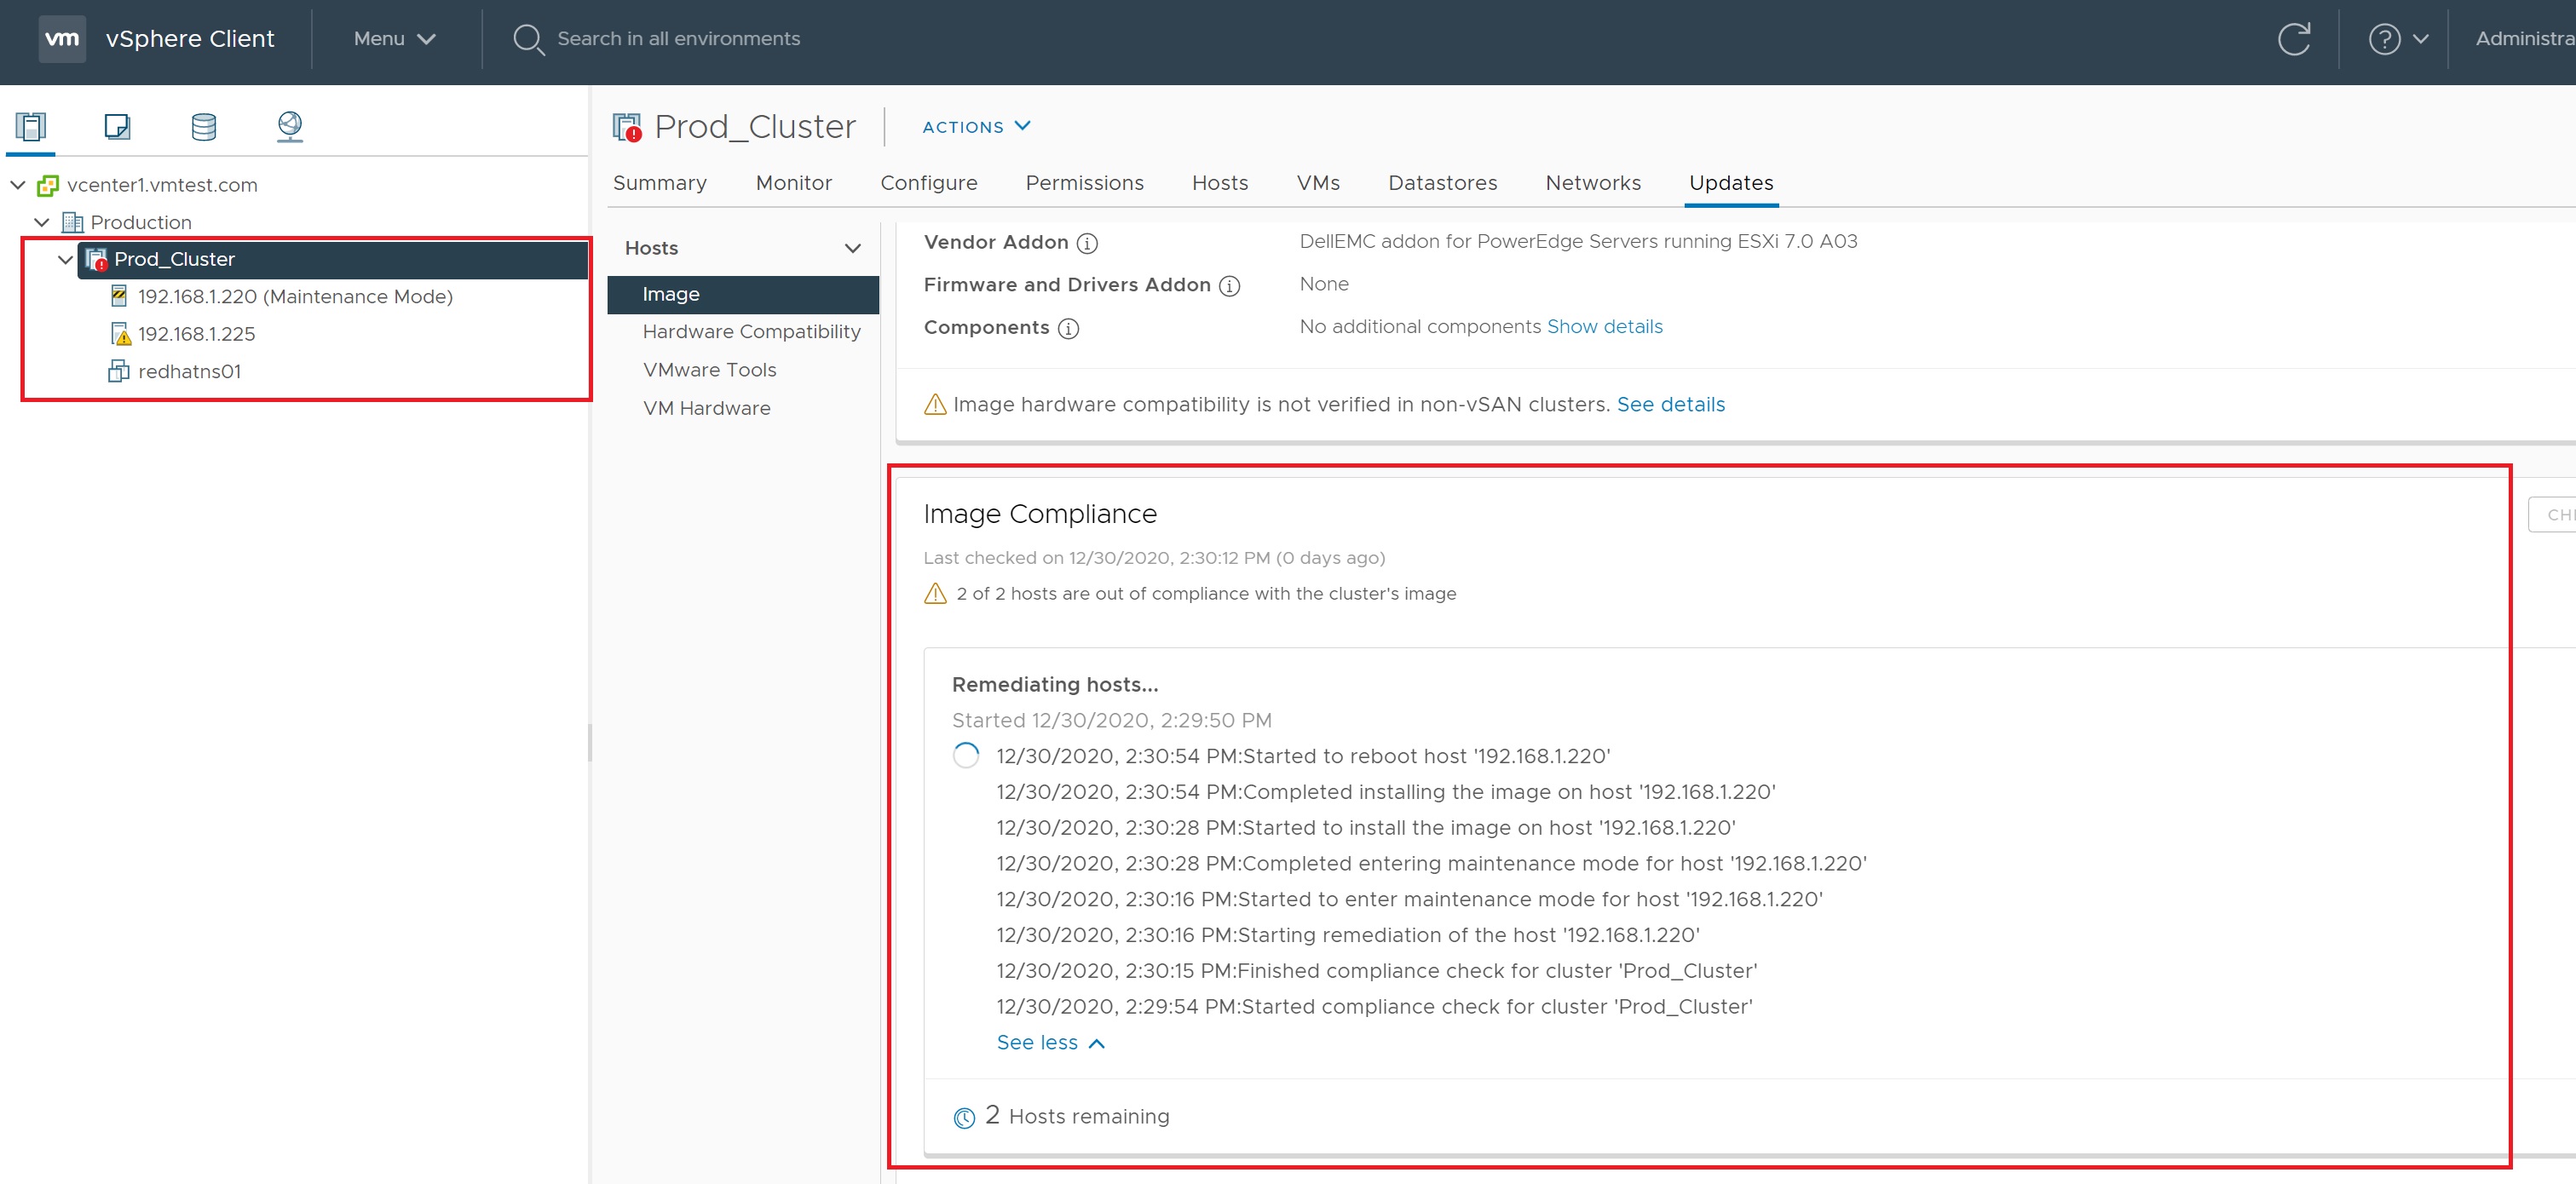2576x1184 pixels.
Task: Click the hardware compatibility warning triangle icon
Action: coord(935,404)
